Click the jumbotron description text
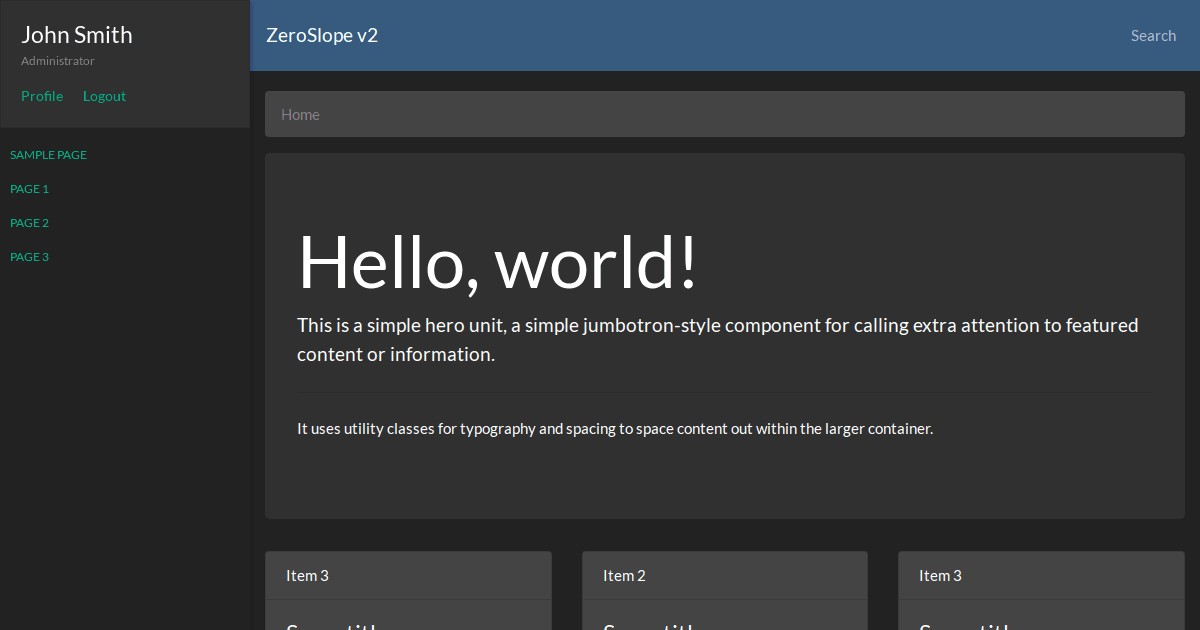This screenshot has height=630, width=1200. [716, 339]
